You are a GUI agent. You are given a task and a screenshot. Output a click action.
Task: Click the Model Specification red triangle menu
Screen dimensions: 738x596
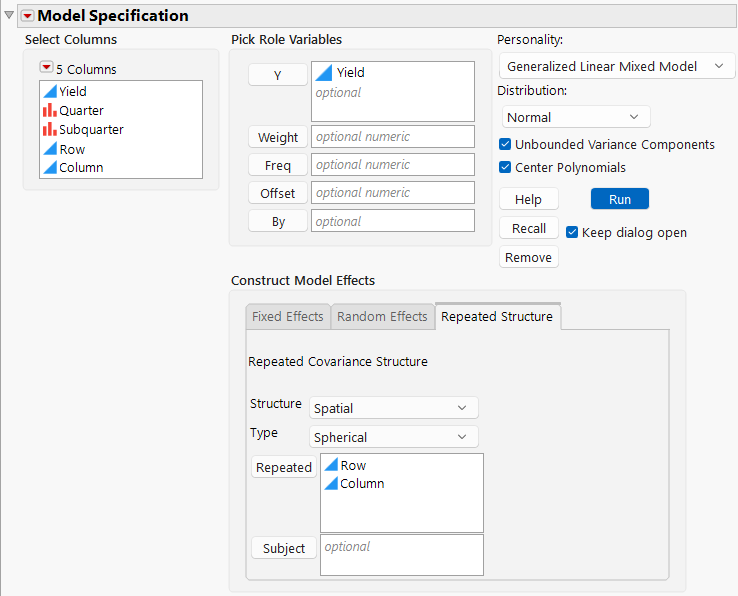(x=27, y=16)
